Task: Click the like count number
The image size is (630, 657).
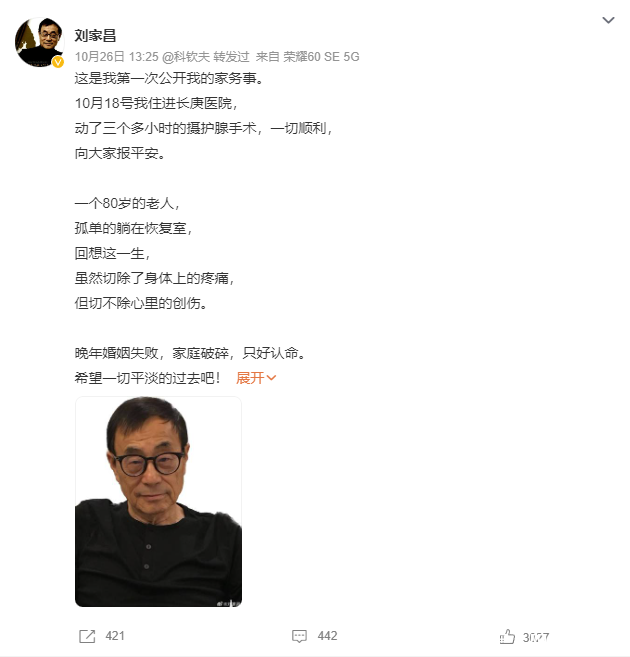Action: coord(536,637)
